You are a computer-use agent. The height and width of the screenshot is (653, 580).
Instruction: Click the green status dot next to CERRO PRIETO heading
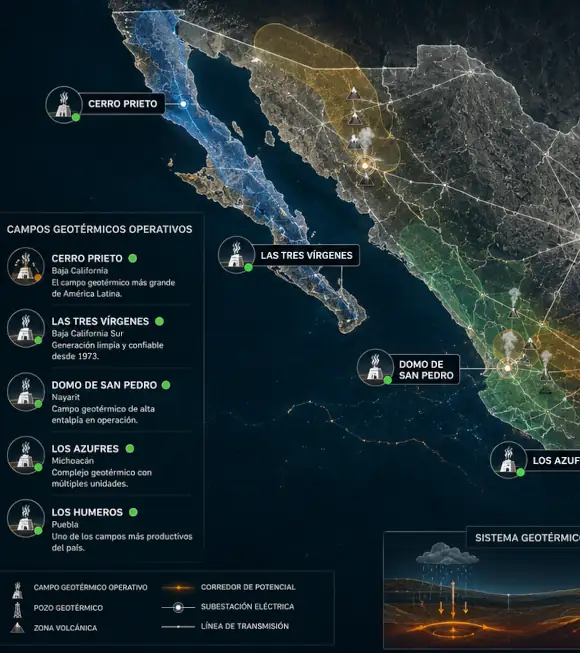[x=132, y=258]
